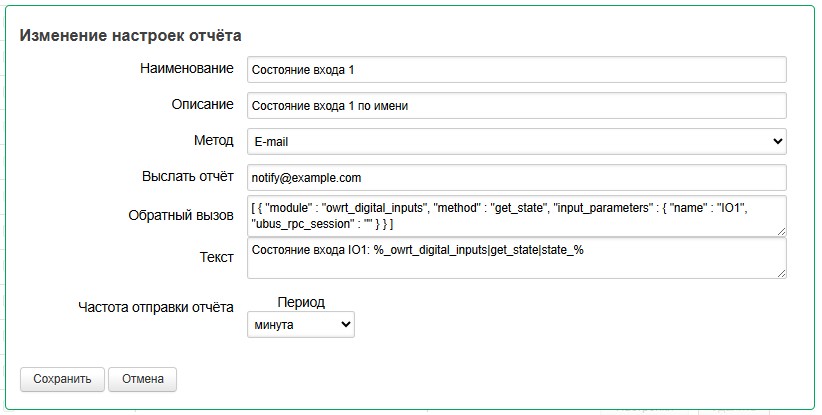Click the Выслать отчёт label
Image resolution: width=822 pixels, height=415 pixels.
(x=187, y=177)
